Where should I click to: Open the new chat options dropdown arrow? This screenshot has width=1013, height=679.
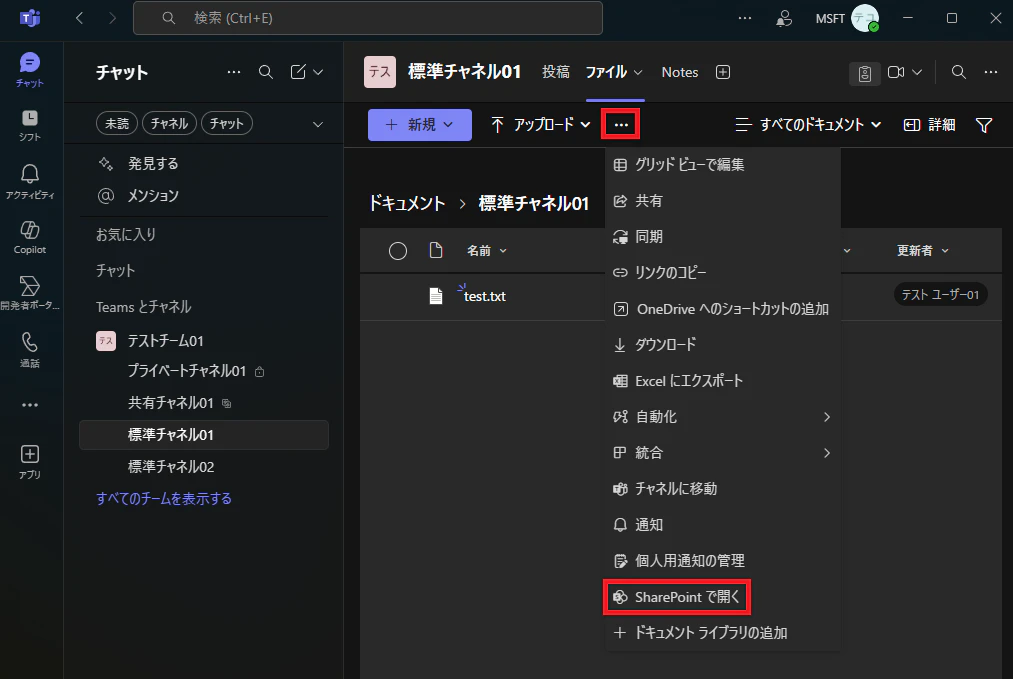319,72
